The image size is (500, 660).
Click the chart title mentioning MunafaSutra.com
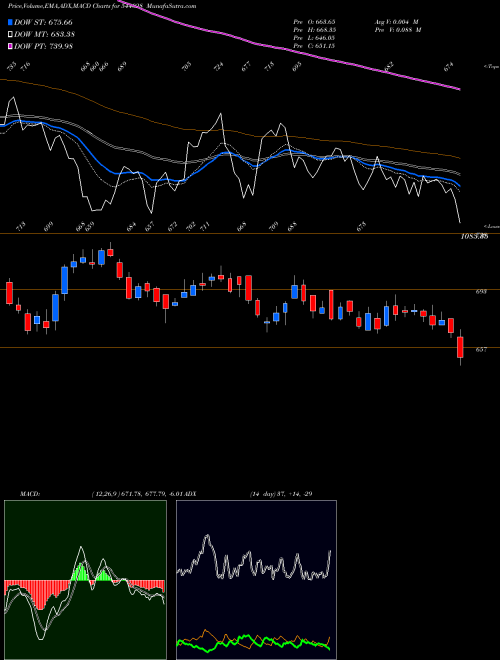102,6
